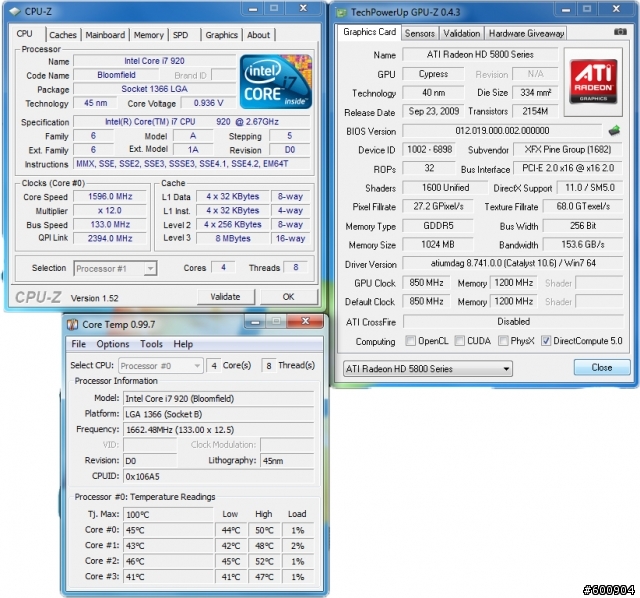
Task: Open the Processor #1 selection dropdown in CPU-Z
Action: pos(116,269)
